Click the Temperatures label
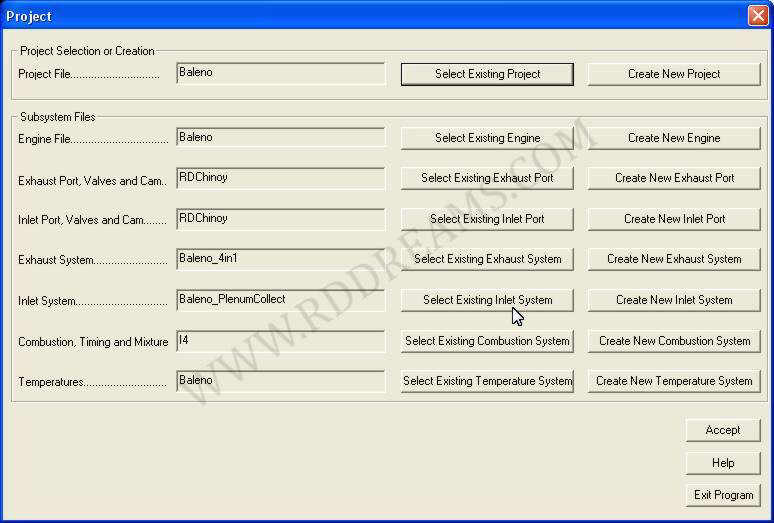This screenshot has height=523, width=774. pyautogui.click(x=92, y=382)
